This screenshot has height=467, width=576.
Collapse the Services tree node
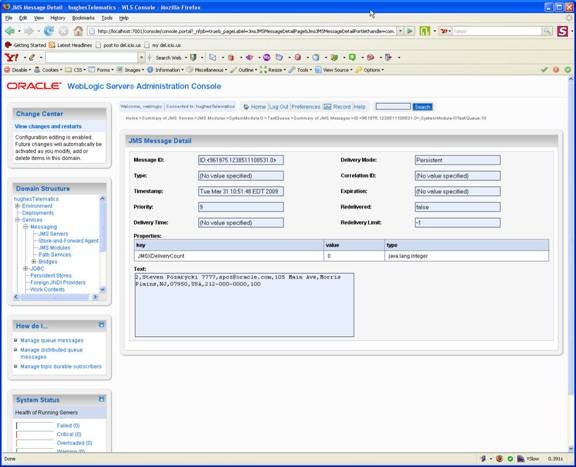17,220
